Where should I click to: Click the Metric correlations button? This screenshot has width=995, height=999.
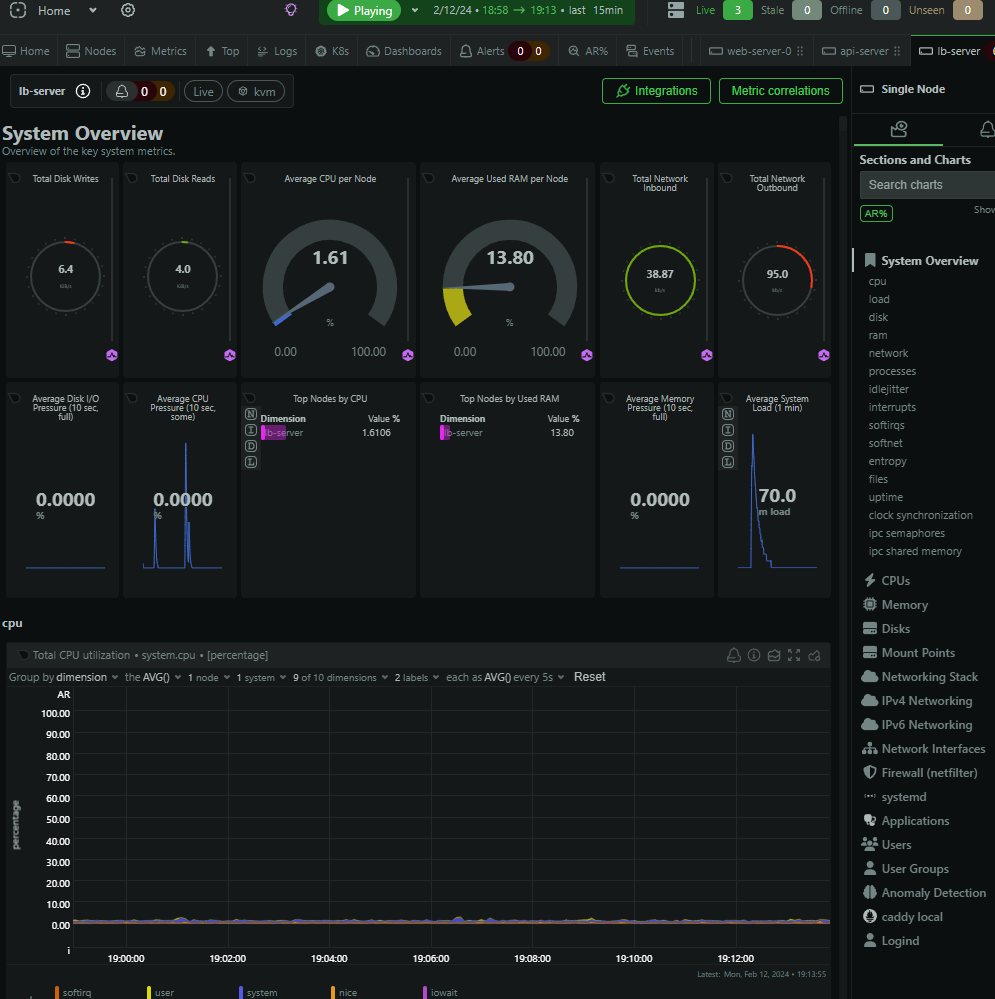pos(780,91)
